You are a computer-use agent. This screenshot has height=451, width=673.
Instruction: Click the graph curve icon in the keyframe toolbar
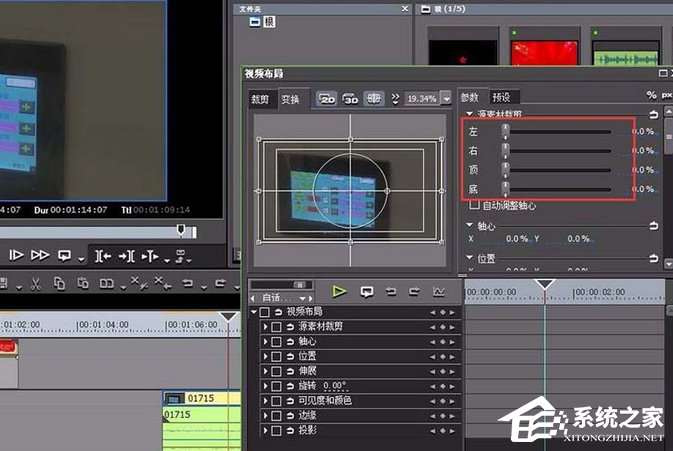click(438, 292)
